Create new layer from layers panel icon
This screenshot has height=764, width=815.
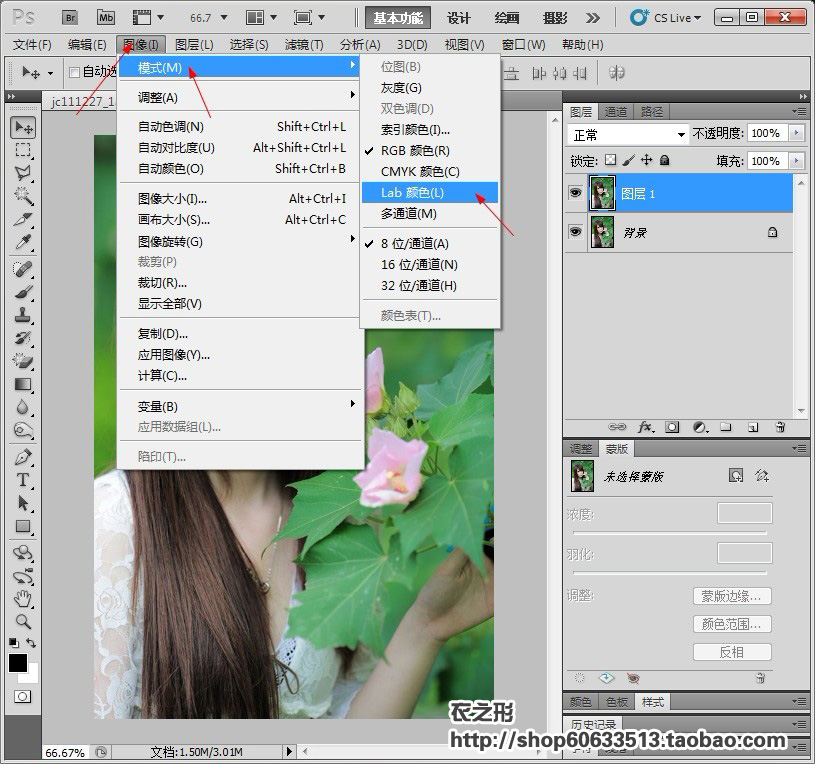[x=753, y=427]
